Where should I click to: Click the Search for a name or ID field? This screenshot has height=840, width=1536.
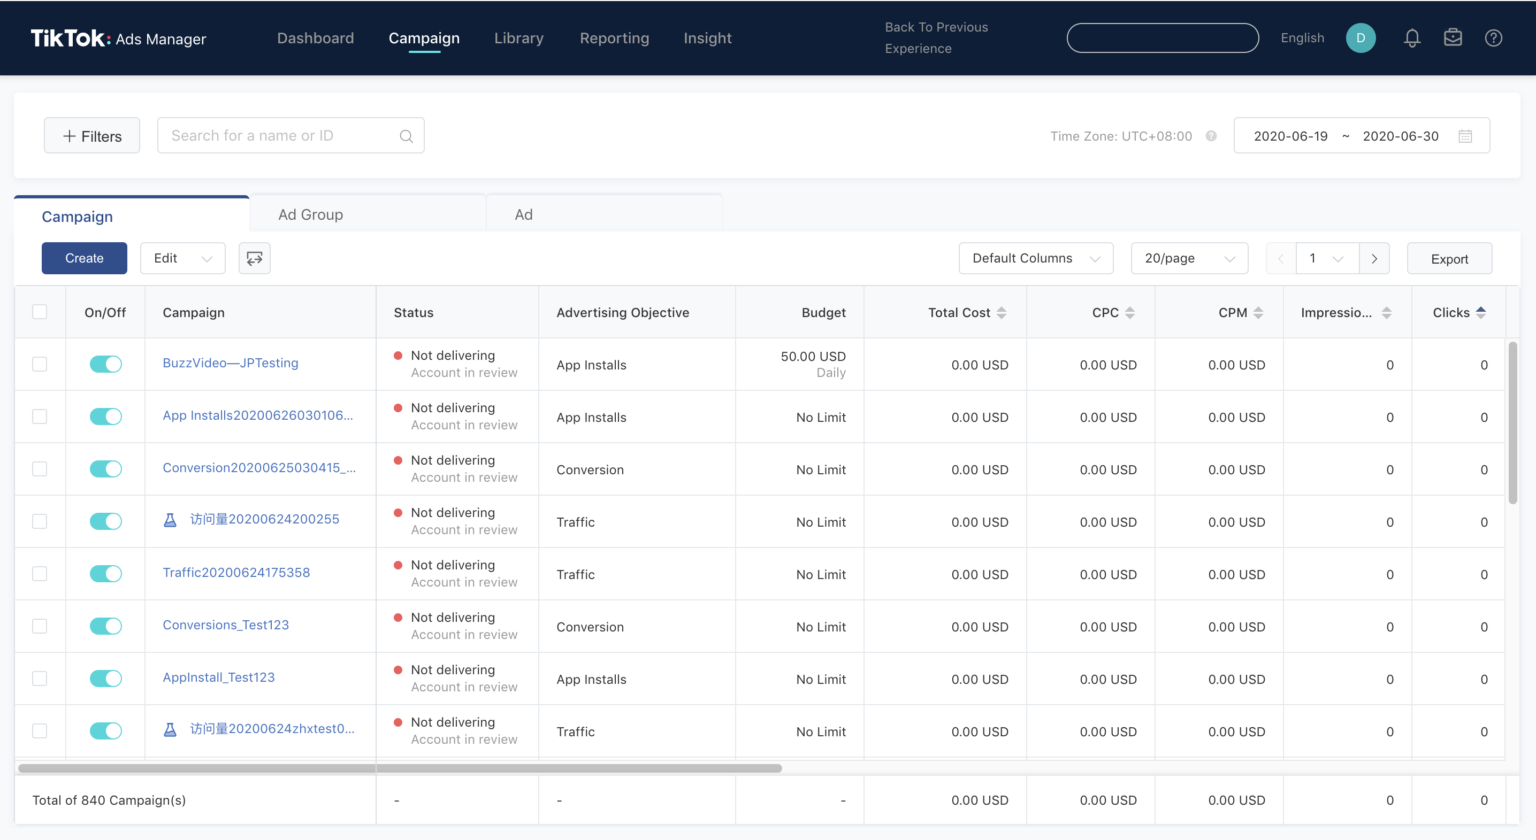(x=290, y=136)
